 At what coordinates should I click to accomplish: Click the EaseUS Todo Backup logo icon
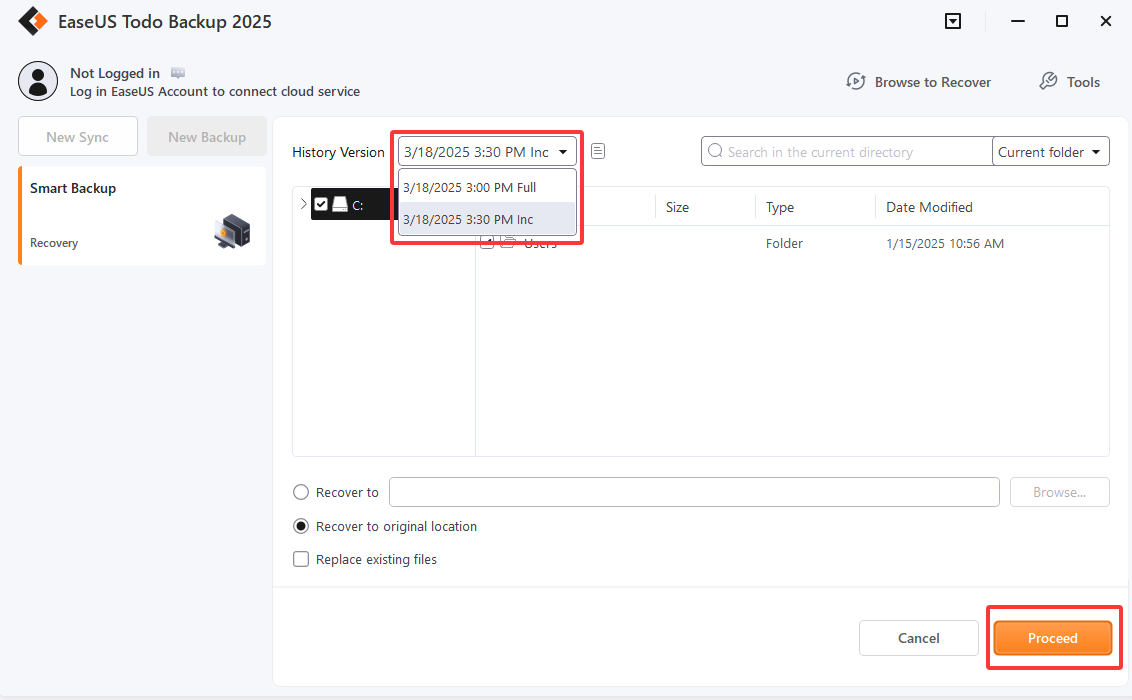coord(33,22)
